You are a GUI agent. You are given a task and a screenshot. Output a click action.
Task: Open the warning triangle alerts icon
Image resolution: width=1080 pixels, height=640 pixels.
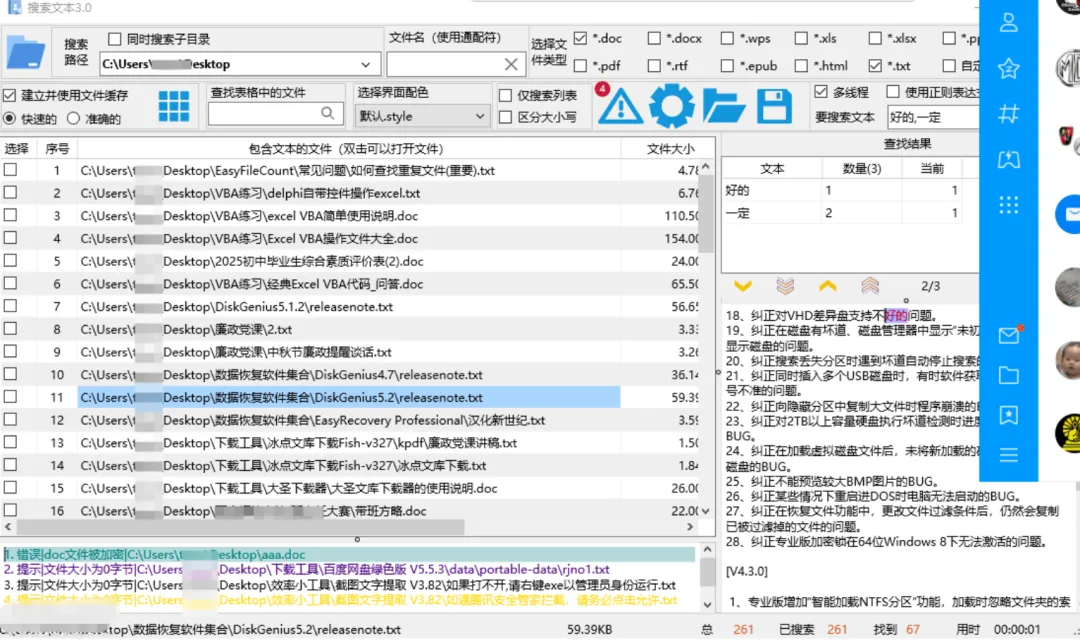pos(621,106)
